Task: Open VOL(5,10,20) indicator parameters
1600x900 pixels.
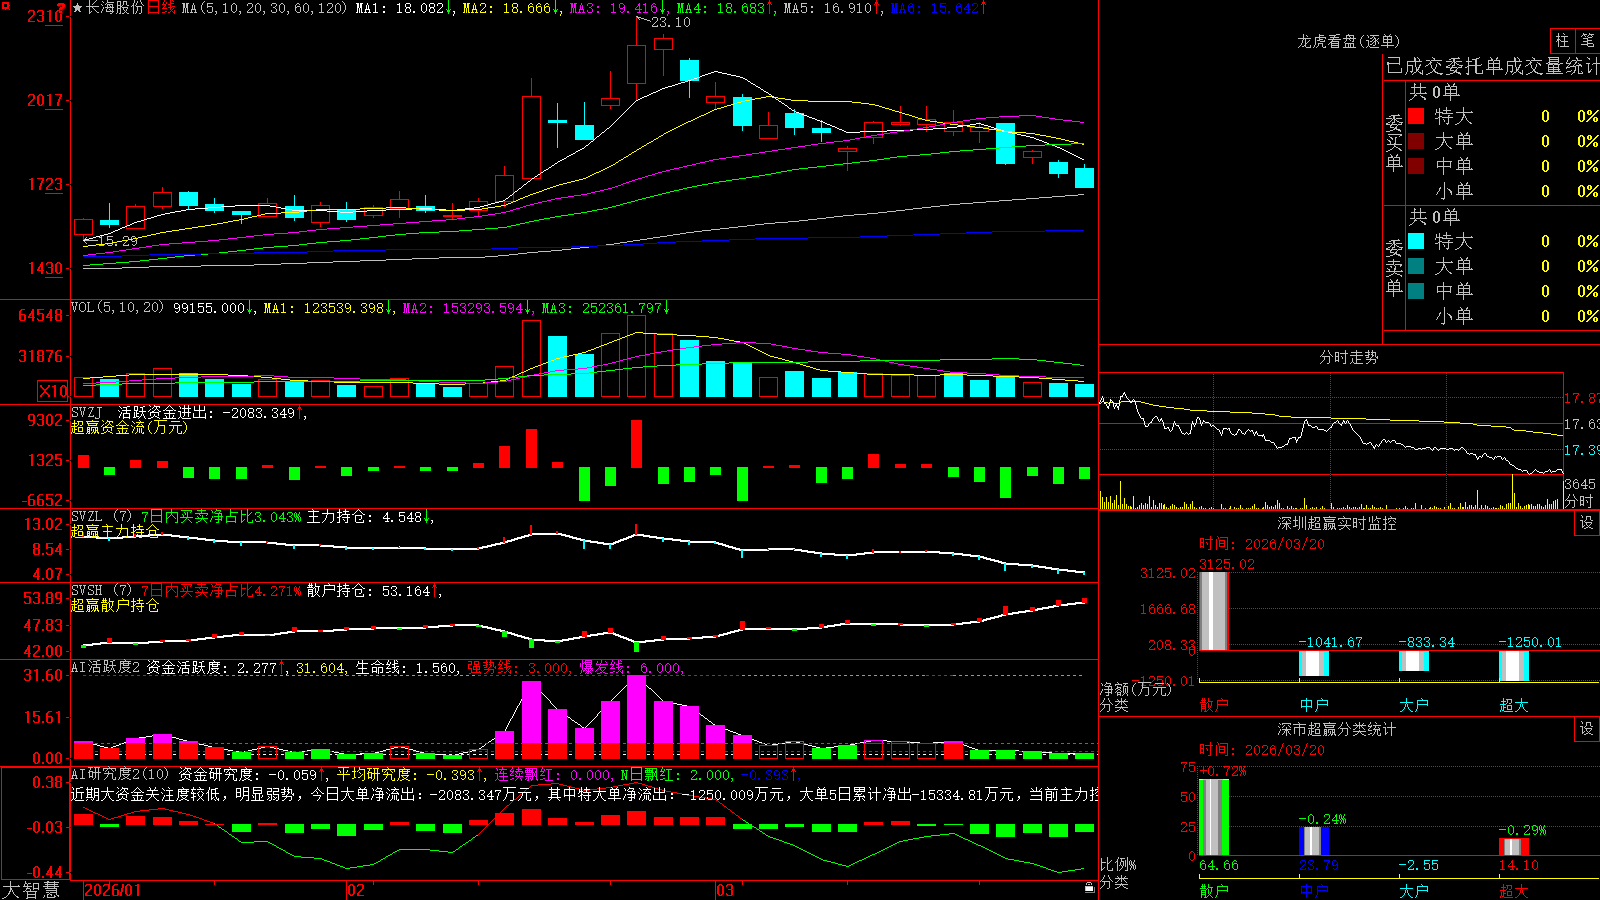Action: click(118, 308)
